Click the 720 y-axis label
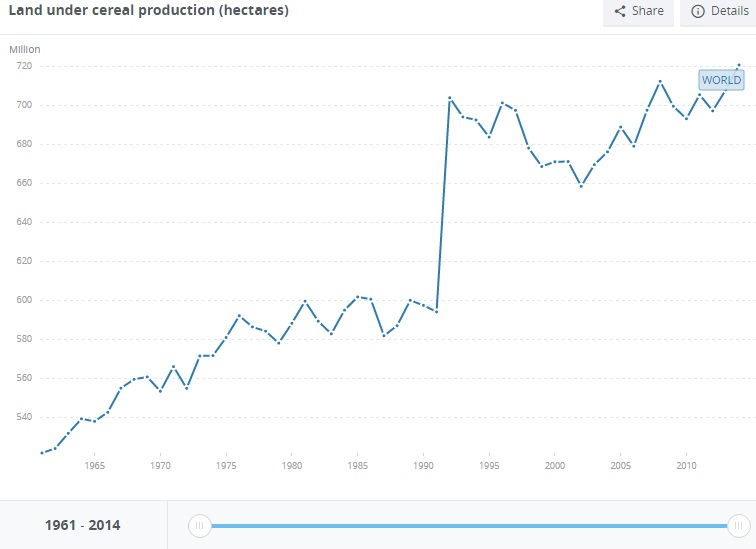The width and height of the screenshot is (756, 549). tap(24, 66)
